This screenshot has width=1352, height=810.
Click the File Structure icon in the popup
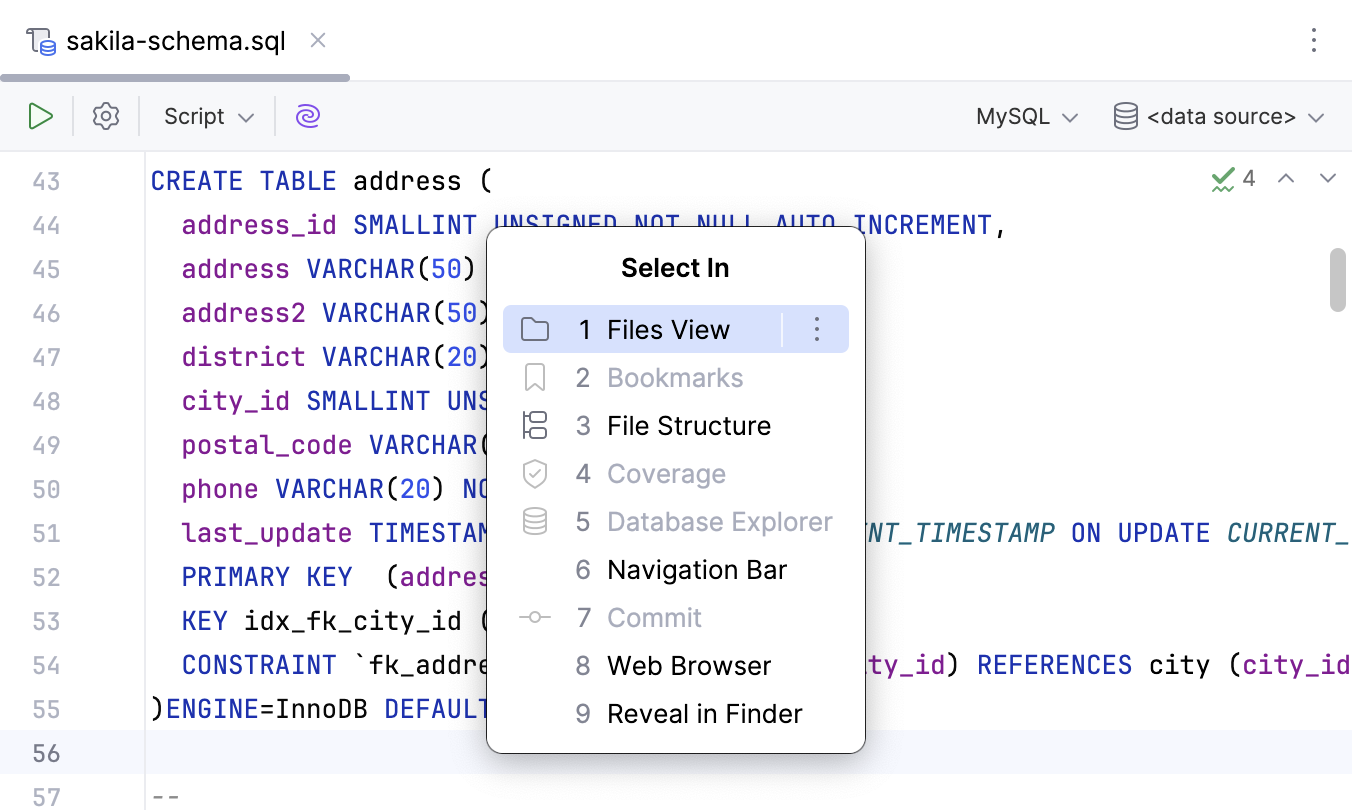tap(535, 425)
